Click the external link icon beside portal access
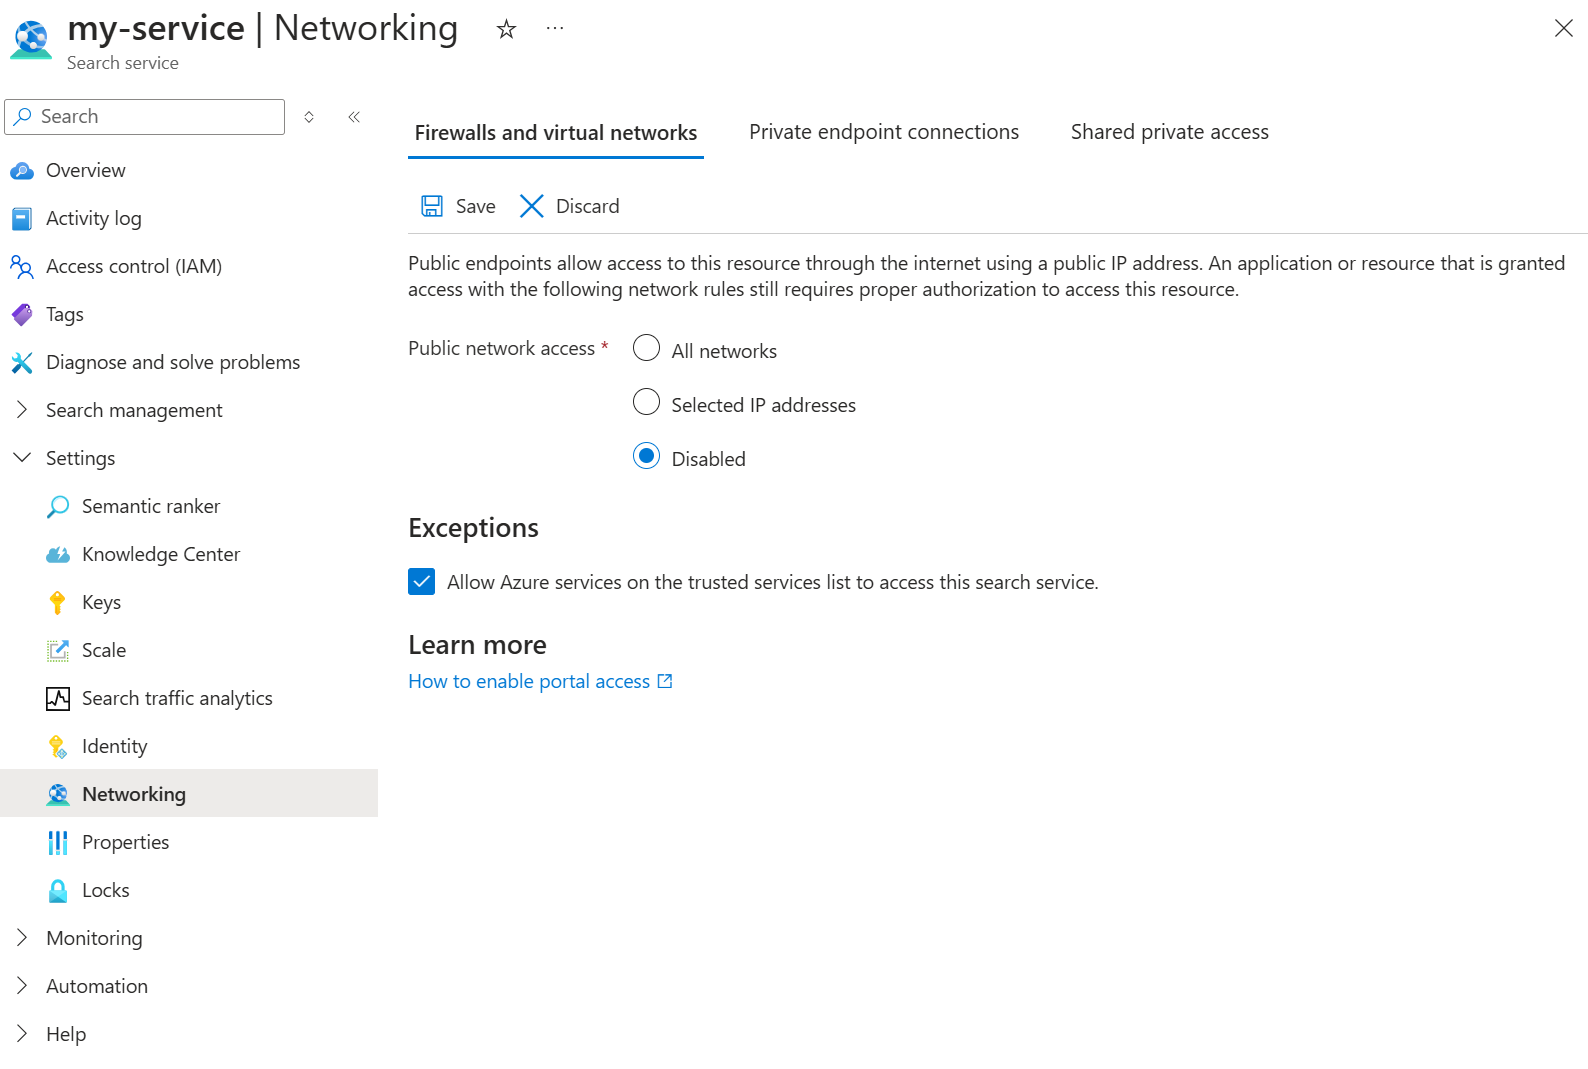The image size is (1588, 1069). pyautogui.click(x=665, y=681)
